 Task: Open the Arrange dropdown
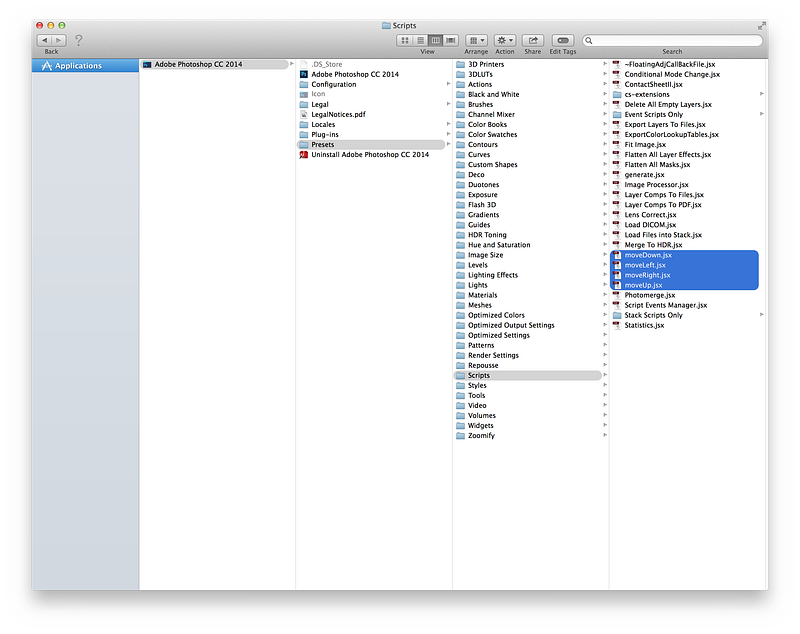477,40
